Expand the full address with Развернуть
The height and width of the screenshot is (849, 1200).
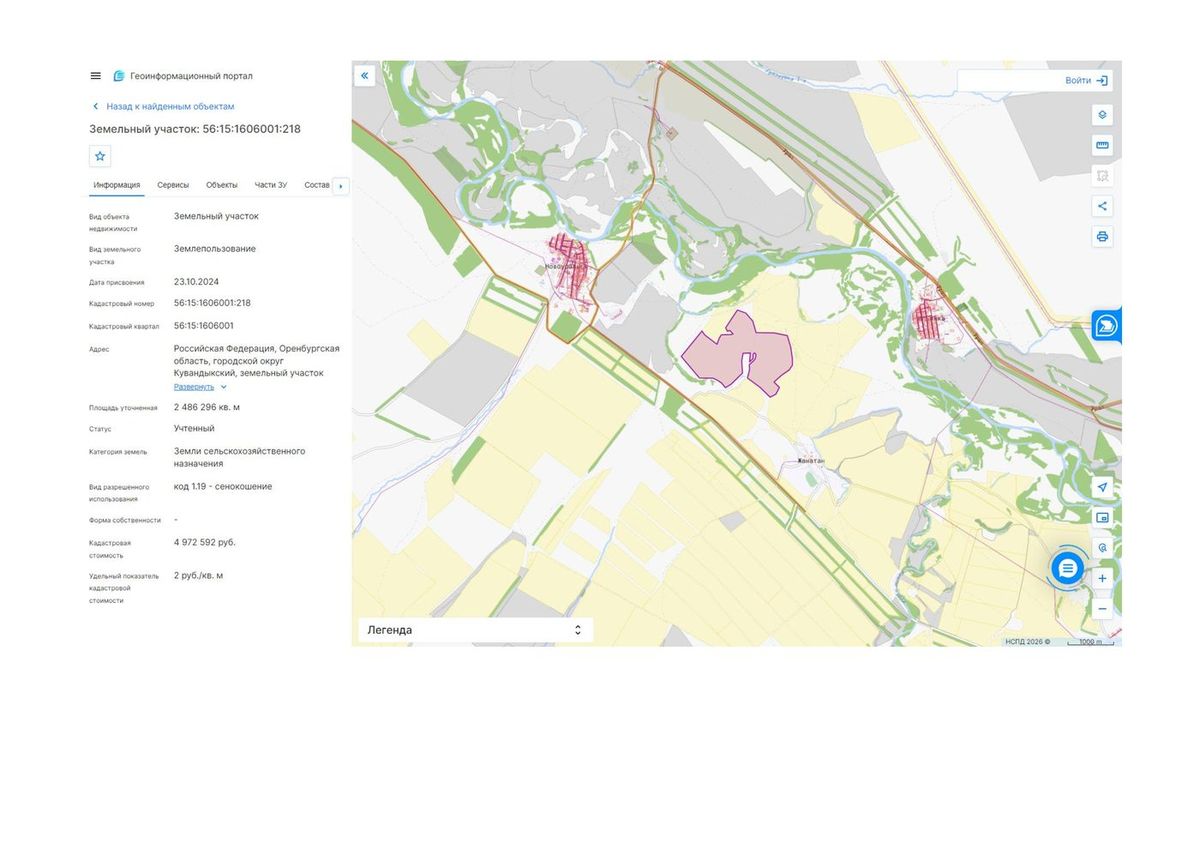200,387
